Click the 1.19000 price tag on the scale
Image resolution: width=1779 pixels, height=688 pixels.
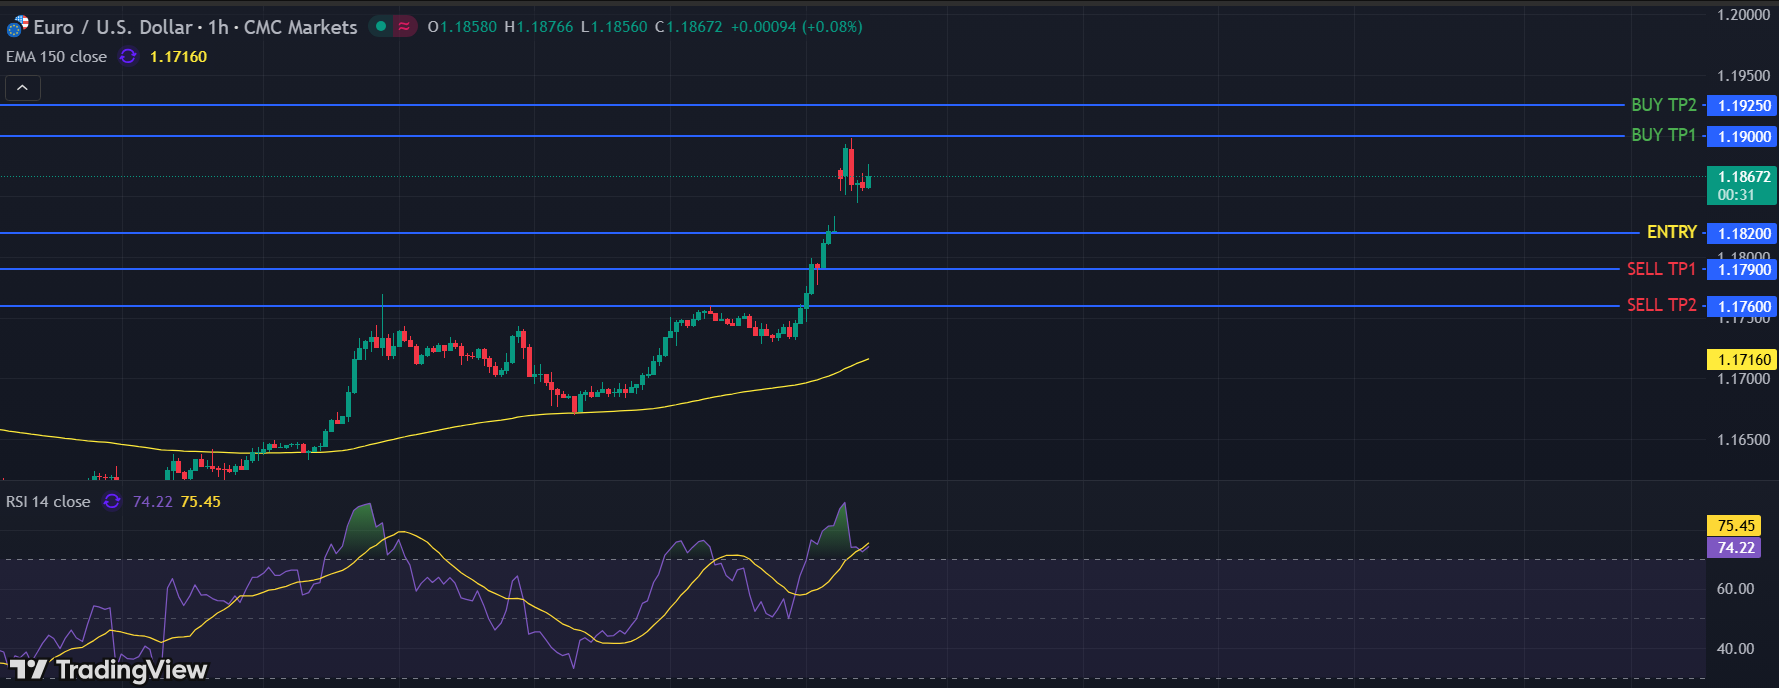pos(1744,137)
